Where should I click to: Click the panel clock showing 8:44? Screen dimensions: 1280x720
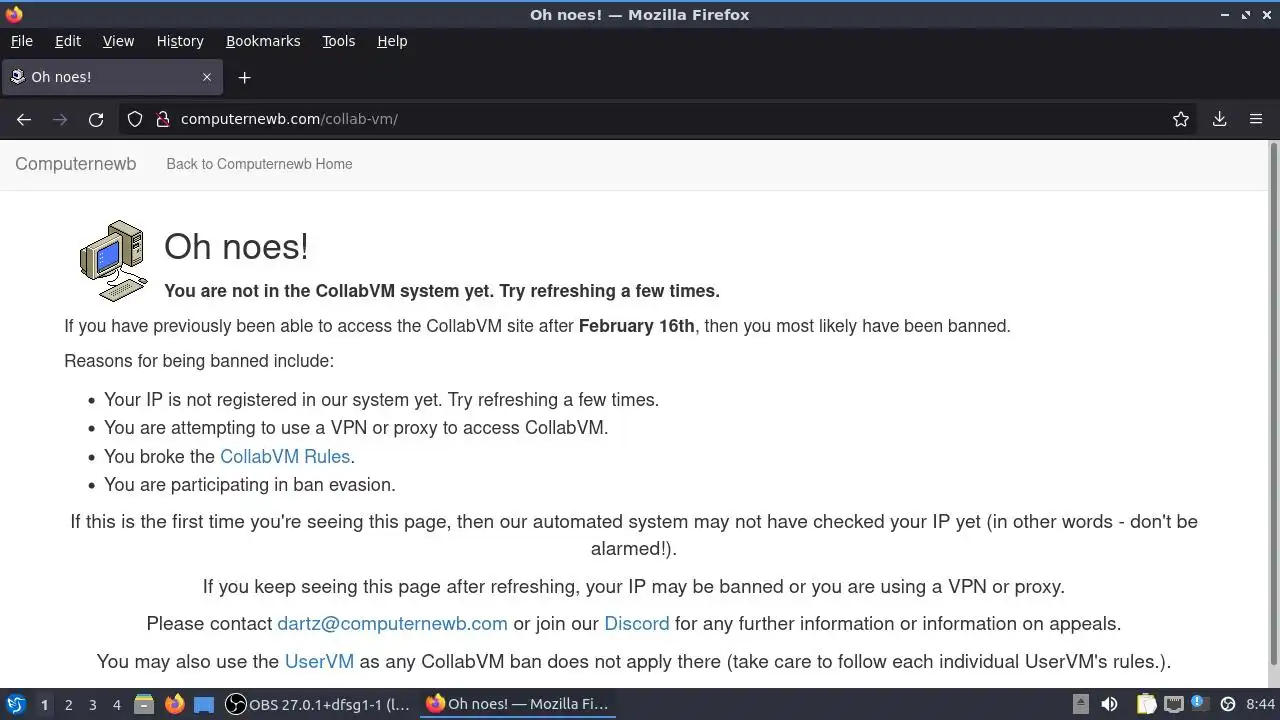pyautogui.click(x=1261, y=704)
